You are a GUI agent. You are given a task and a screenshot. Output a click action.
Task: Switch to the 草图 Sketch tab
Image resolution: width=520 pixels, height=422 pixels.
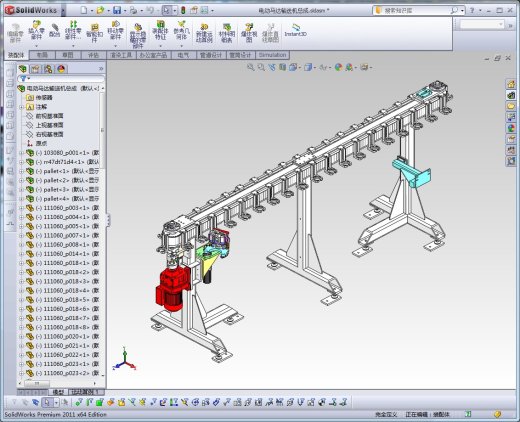[x=68, y=55]
